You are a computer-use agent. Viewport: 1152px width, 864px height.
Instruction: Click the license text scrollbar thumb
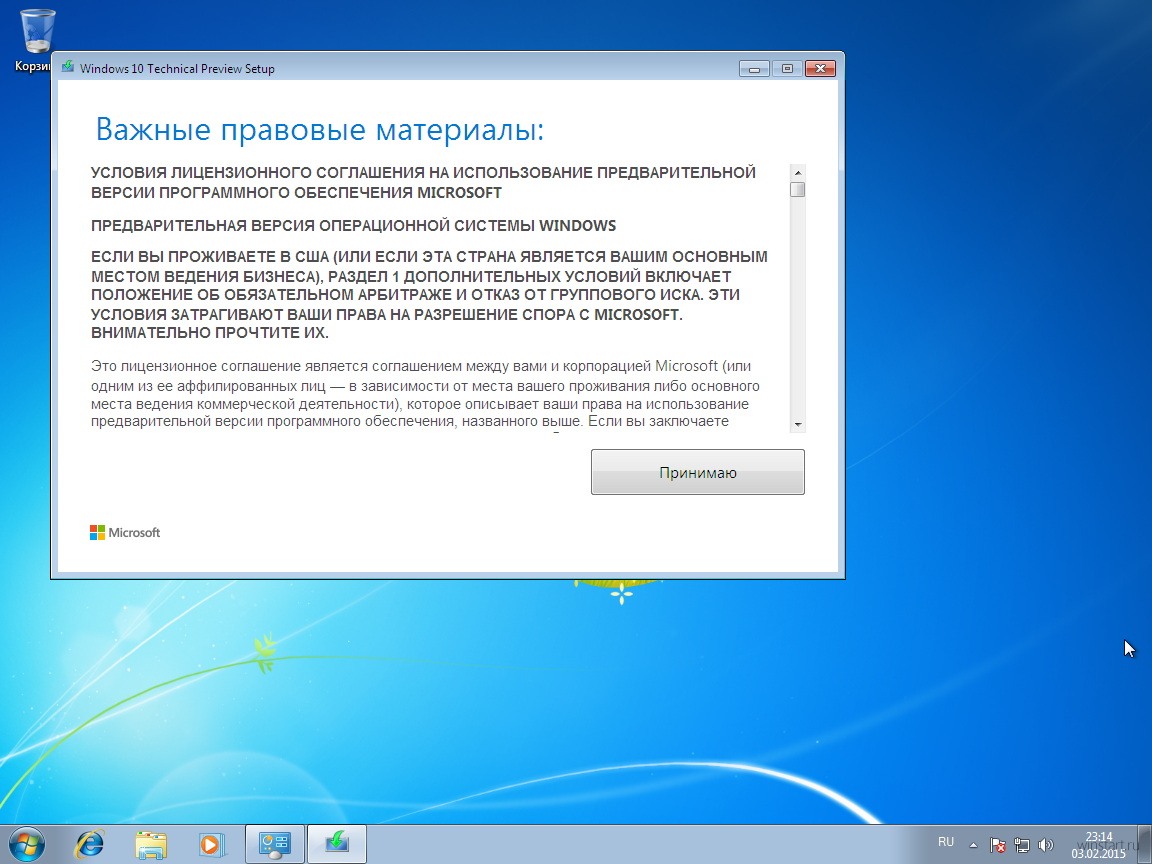click(x=797, y=190)
